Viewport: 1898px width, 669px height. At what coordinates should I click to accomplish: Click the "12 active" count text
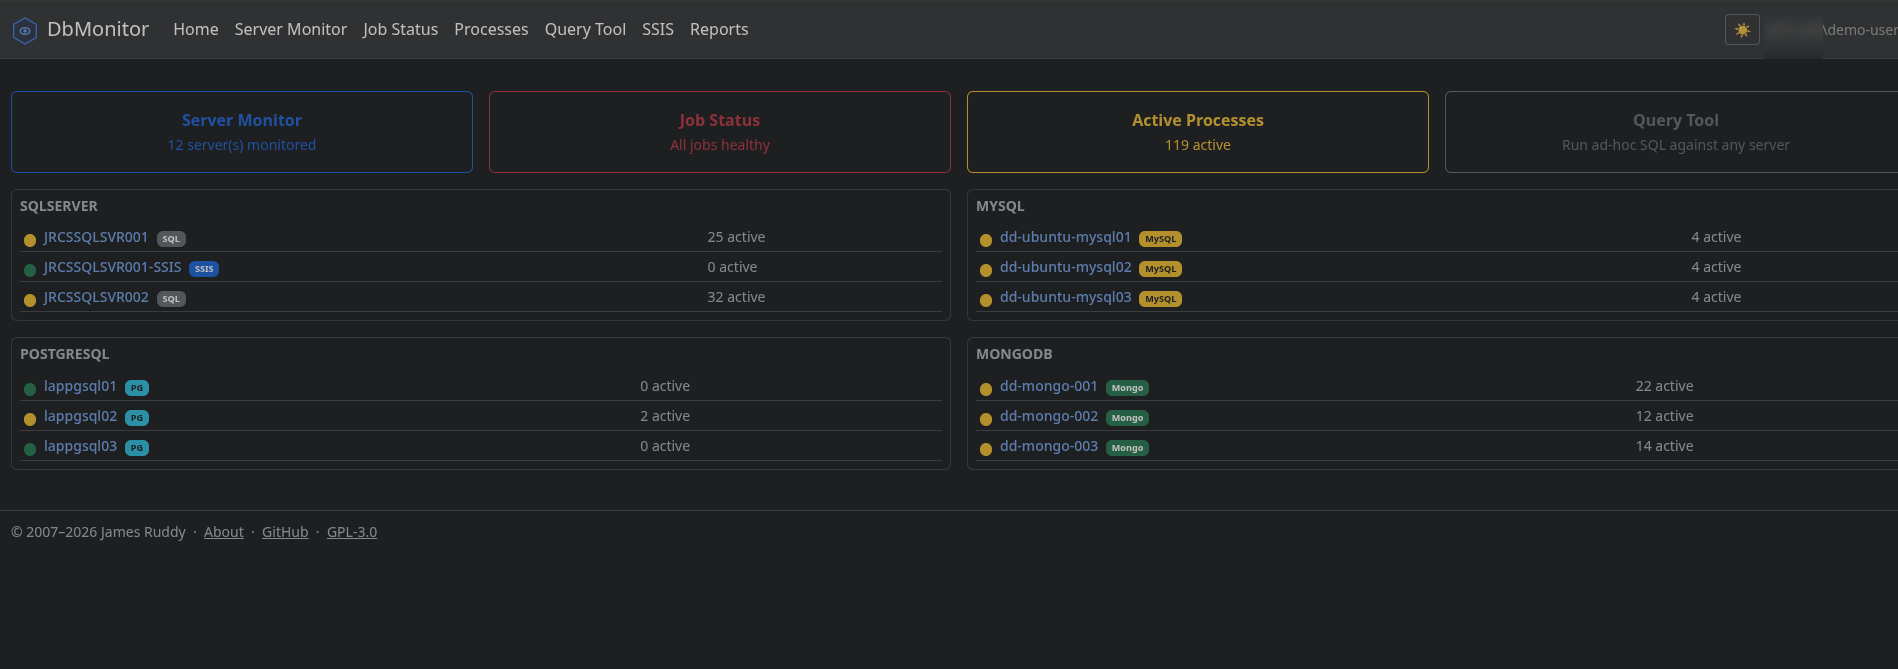point(1664,417)
